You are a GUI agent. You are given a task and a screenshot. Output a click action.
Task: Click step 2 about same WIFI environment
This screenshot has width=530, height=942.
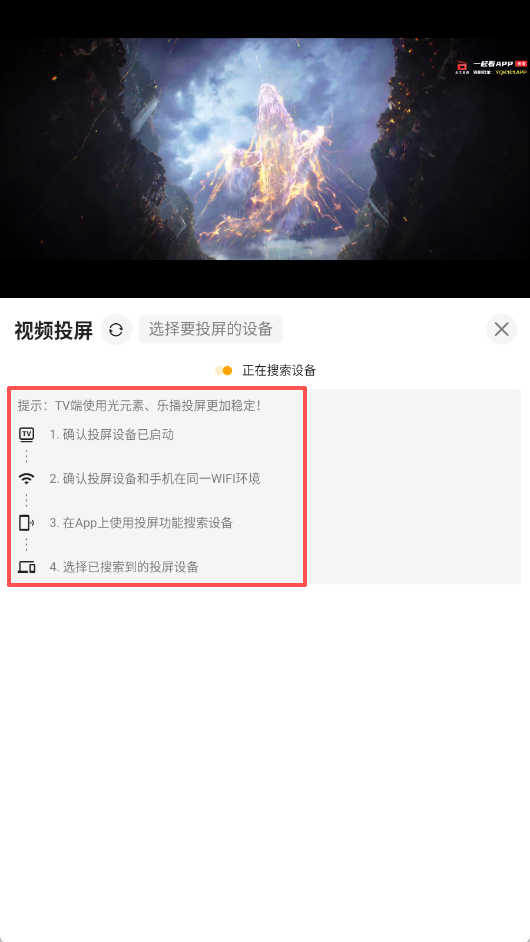coord(155,479)
